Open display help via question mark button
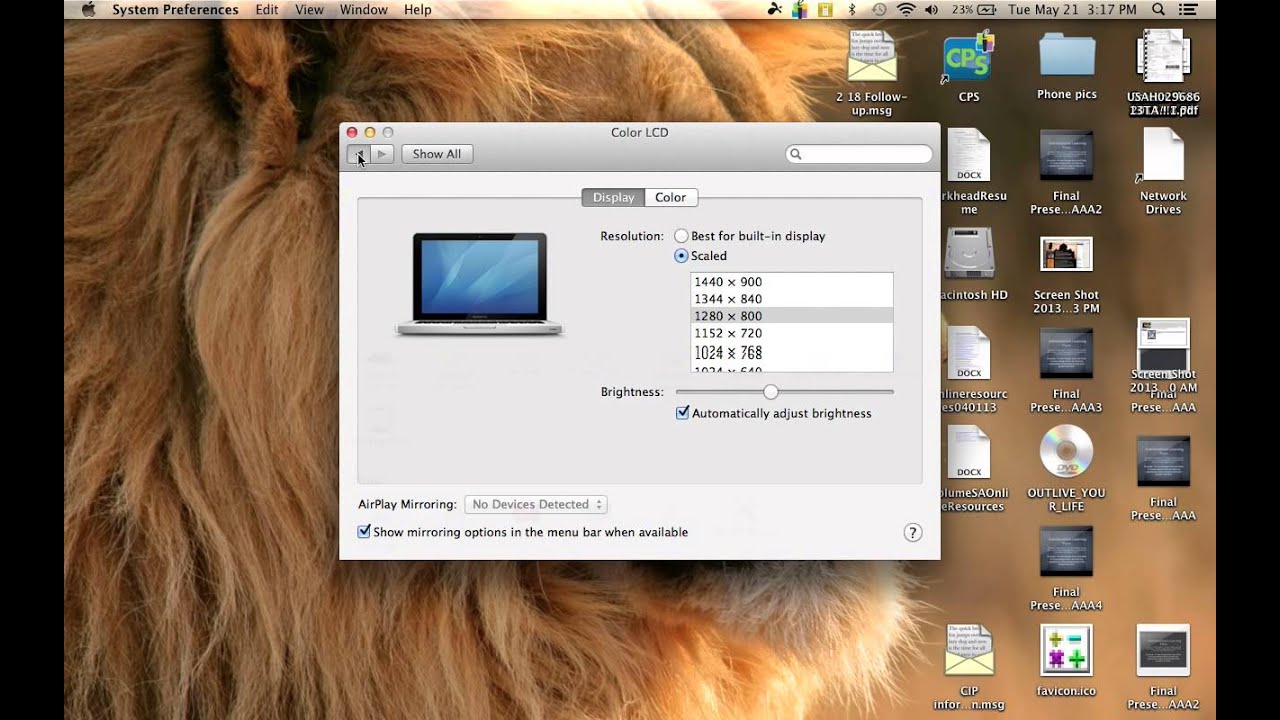The image size is (1280, 720). (x=913, y=533)
